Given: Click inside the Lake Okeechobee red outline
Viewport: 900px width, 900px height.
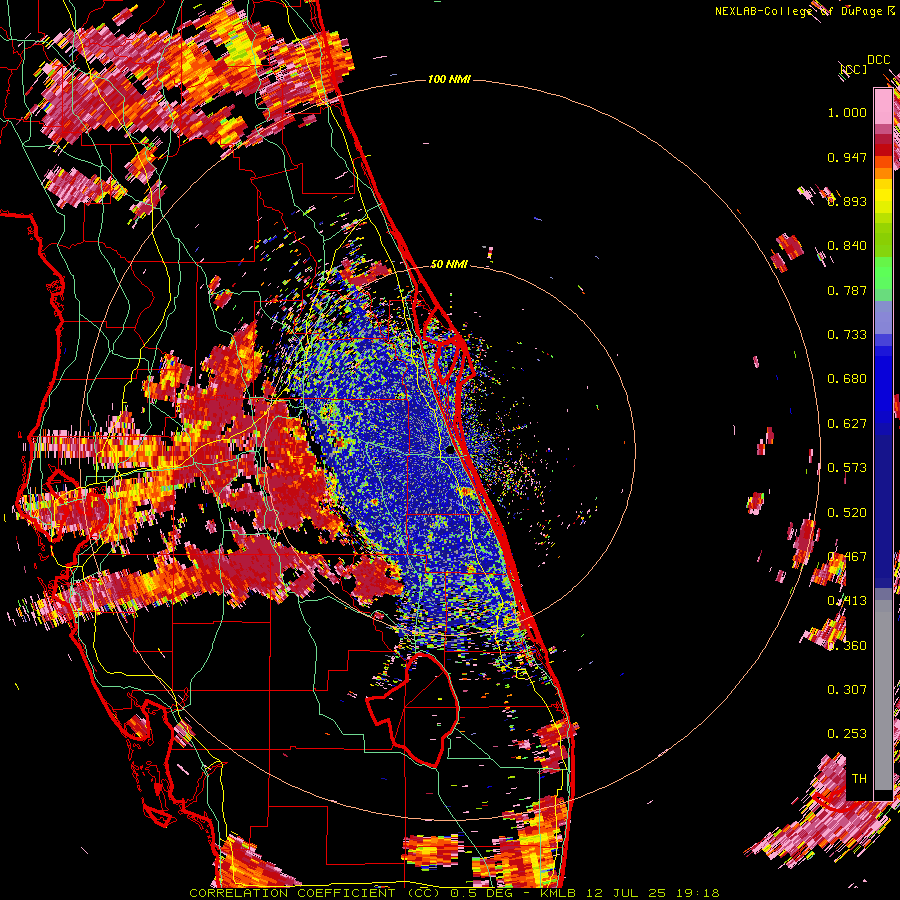Looking at the screenshot, I should tap(425, 712).
